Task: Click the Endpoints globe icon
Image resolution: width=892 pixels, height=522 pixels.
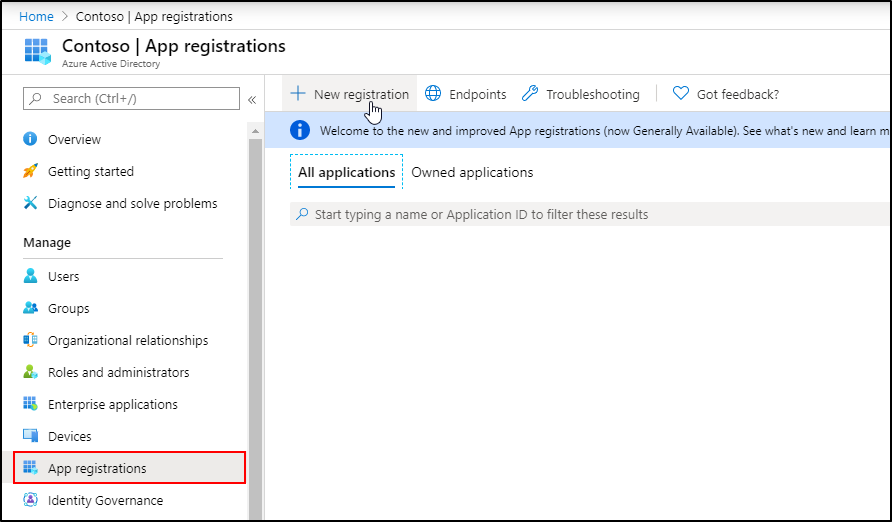Action: [433, 93]
